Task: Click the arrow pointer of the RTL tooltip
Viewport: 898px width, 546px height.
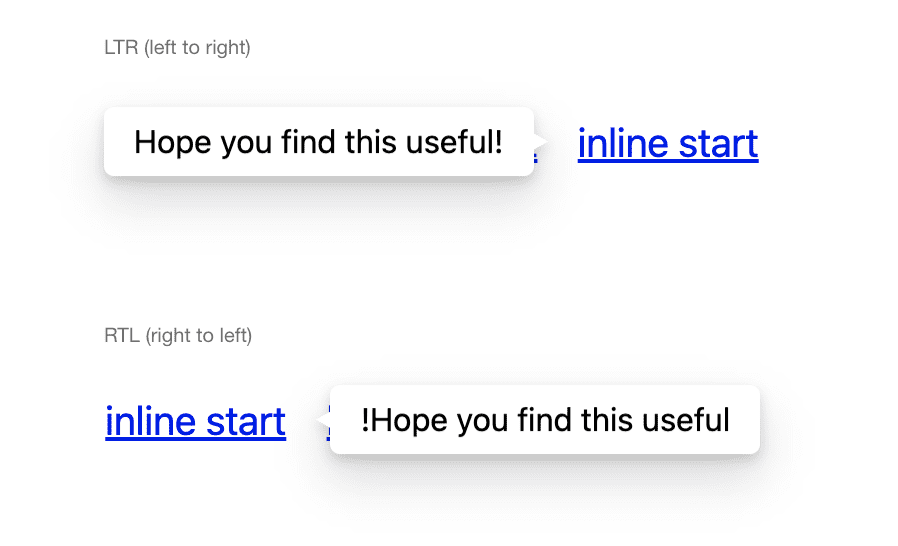Action: (324, 419)
